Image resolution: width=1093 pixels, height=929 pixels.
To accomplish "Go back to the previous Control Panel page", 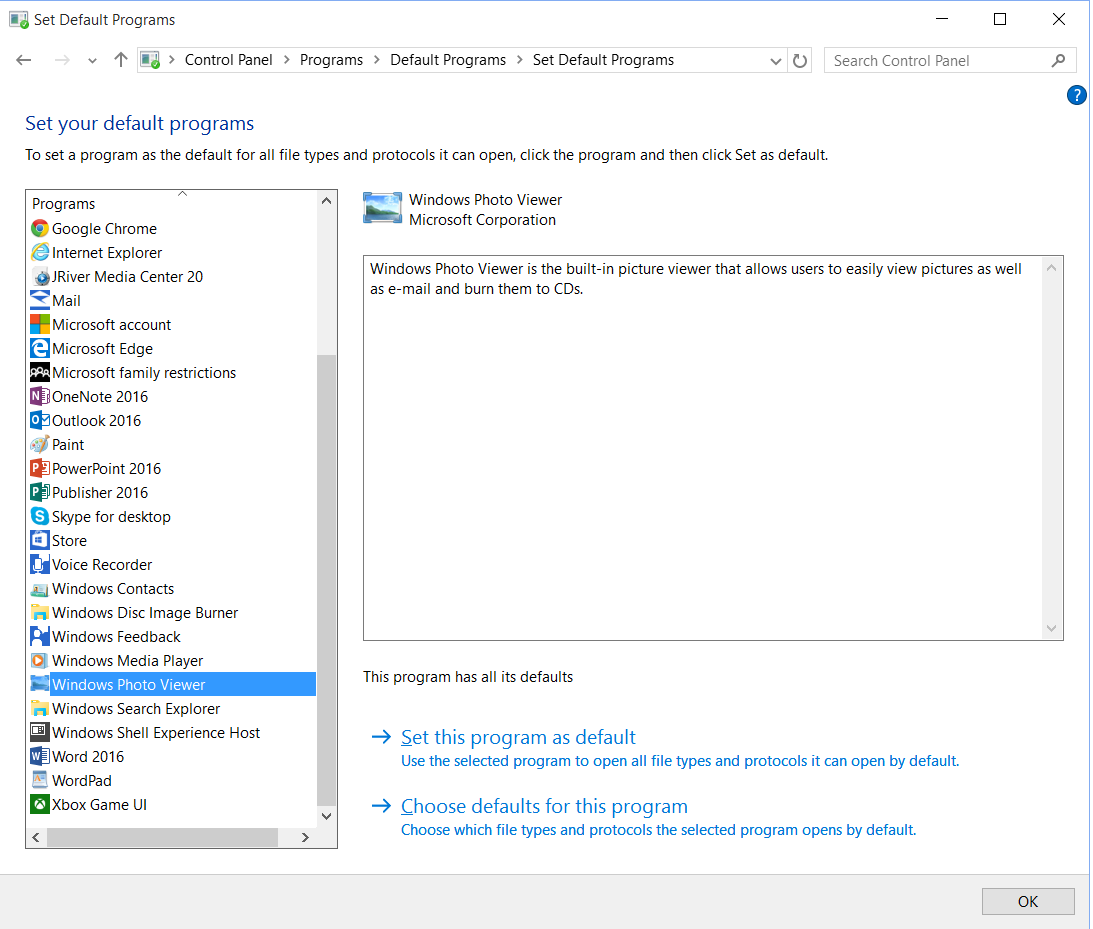I will click(x=24, y=61).
